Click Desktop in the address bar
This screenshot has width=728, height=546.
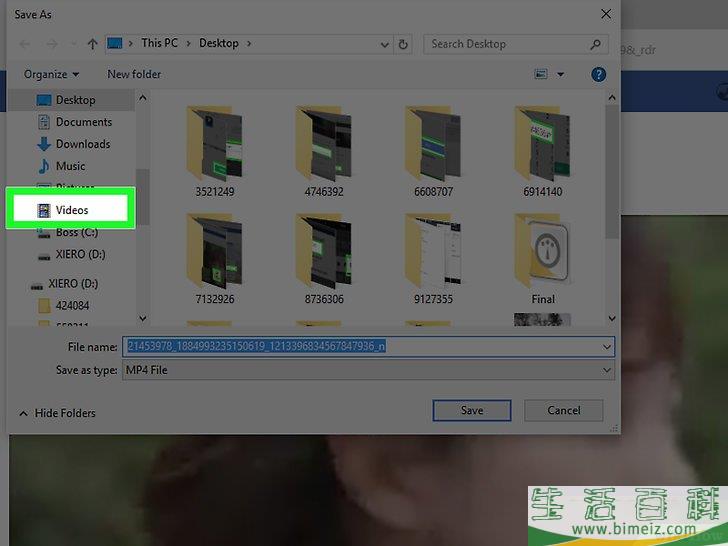(219, 43)
